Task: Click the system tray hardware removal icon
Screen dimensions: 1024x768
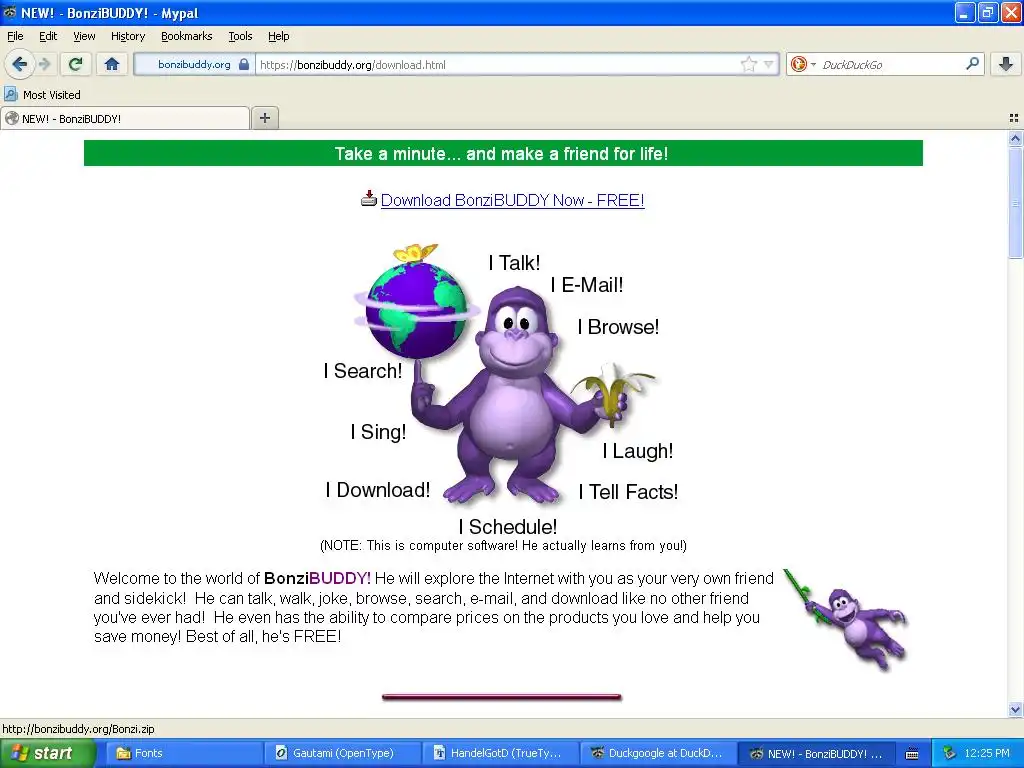Action: pyautogui.click(x=949, y=753)
